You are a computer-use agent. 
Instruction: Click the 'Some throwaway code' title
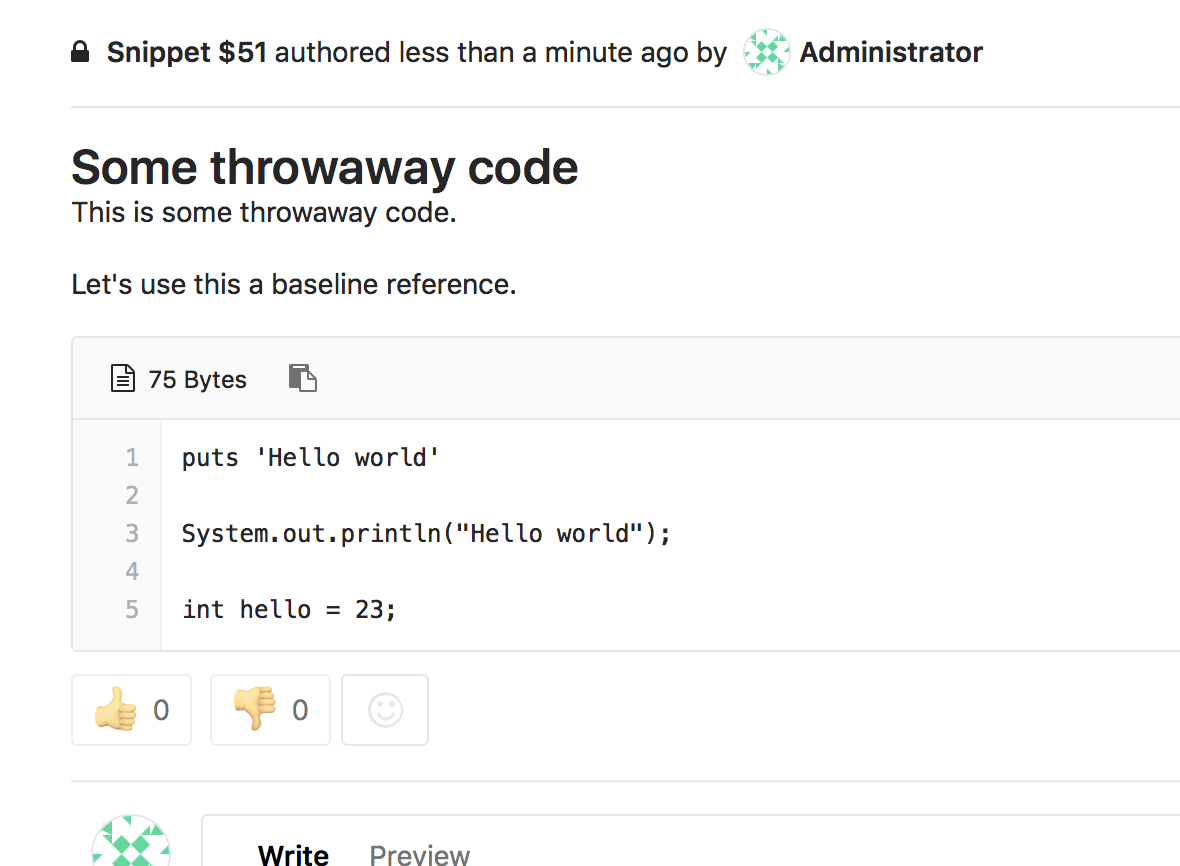coord(325,167)
